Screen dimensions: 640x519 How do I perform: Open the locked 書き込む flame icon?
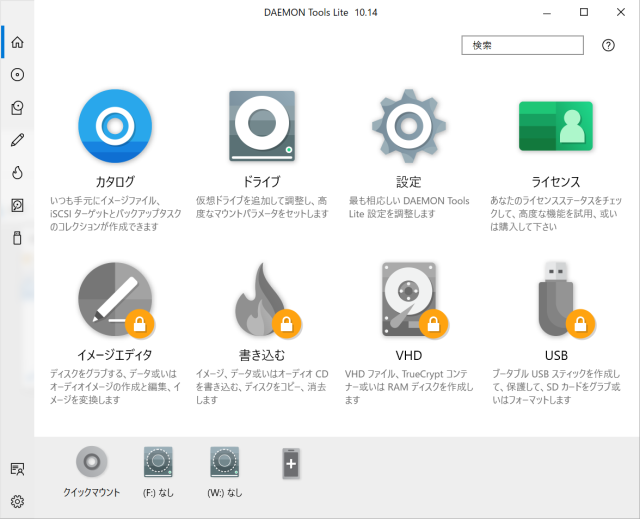266,300
